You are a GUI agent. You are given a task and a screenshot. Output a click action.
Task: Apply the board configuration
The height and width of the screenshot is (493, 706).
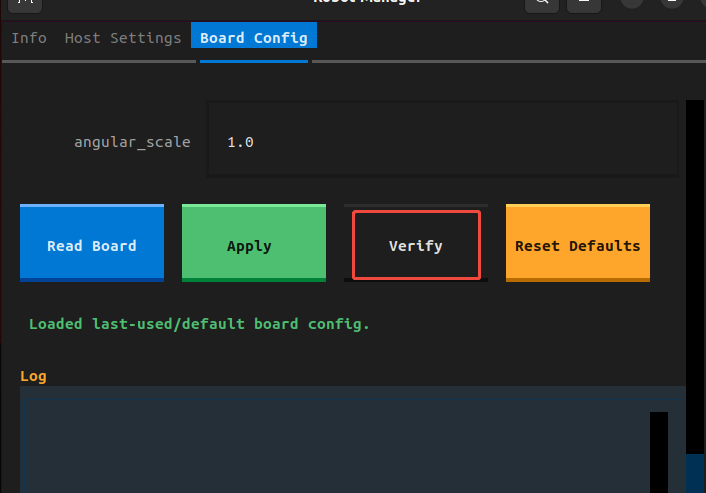pos(254,243)
